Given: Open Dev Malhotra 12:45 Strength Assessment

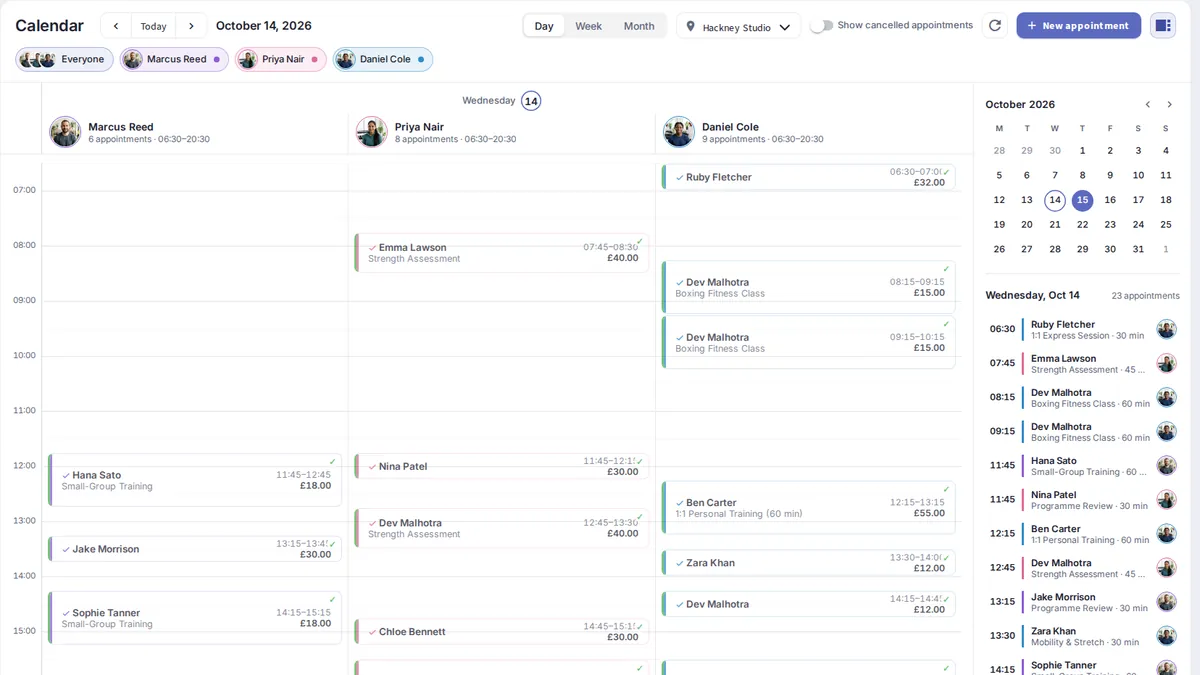Looking at the screenshot, I should [x=501, y=528].
